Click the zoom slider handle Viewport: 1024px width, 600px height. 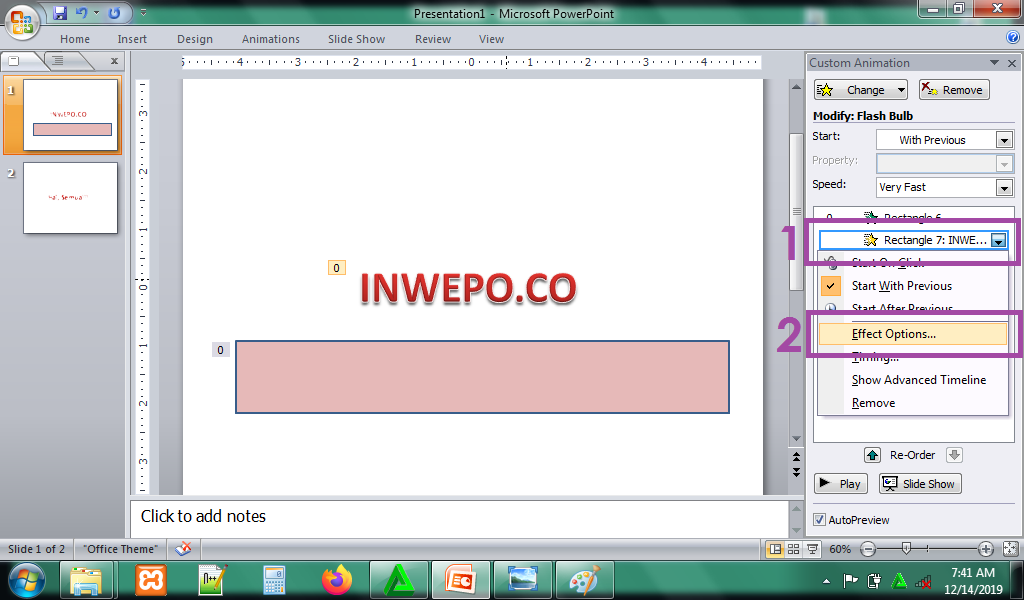point(906,549)
